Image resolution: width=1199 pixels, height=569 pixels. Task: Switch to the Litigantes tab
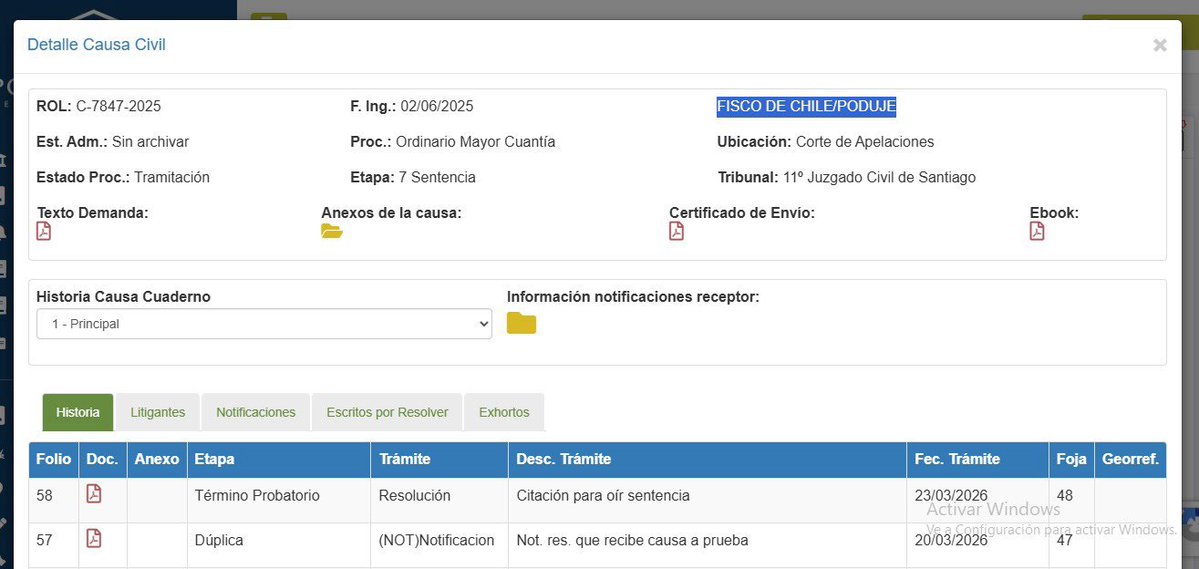pos(158,412)
